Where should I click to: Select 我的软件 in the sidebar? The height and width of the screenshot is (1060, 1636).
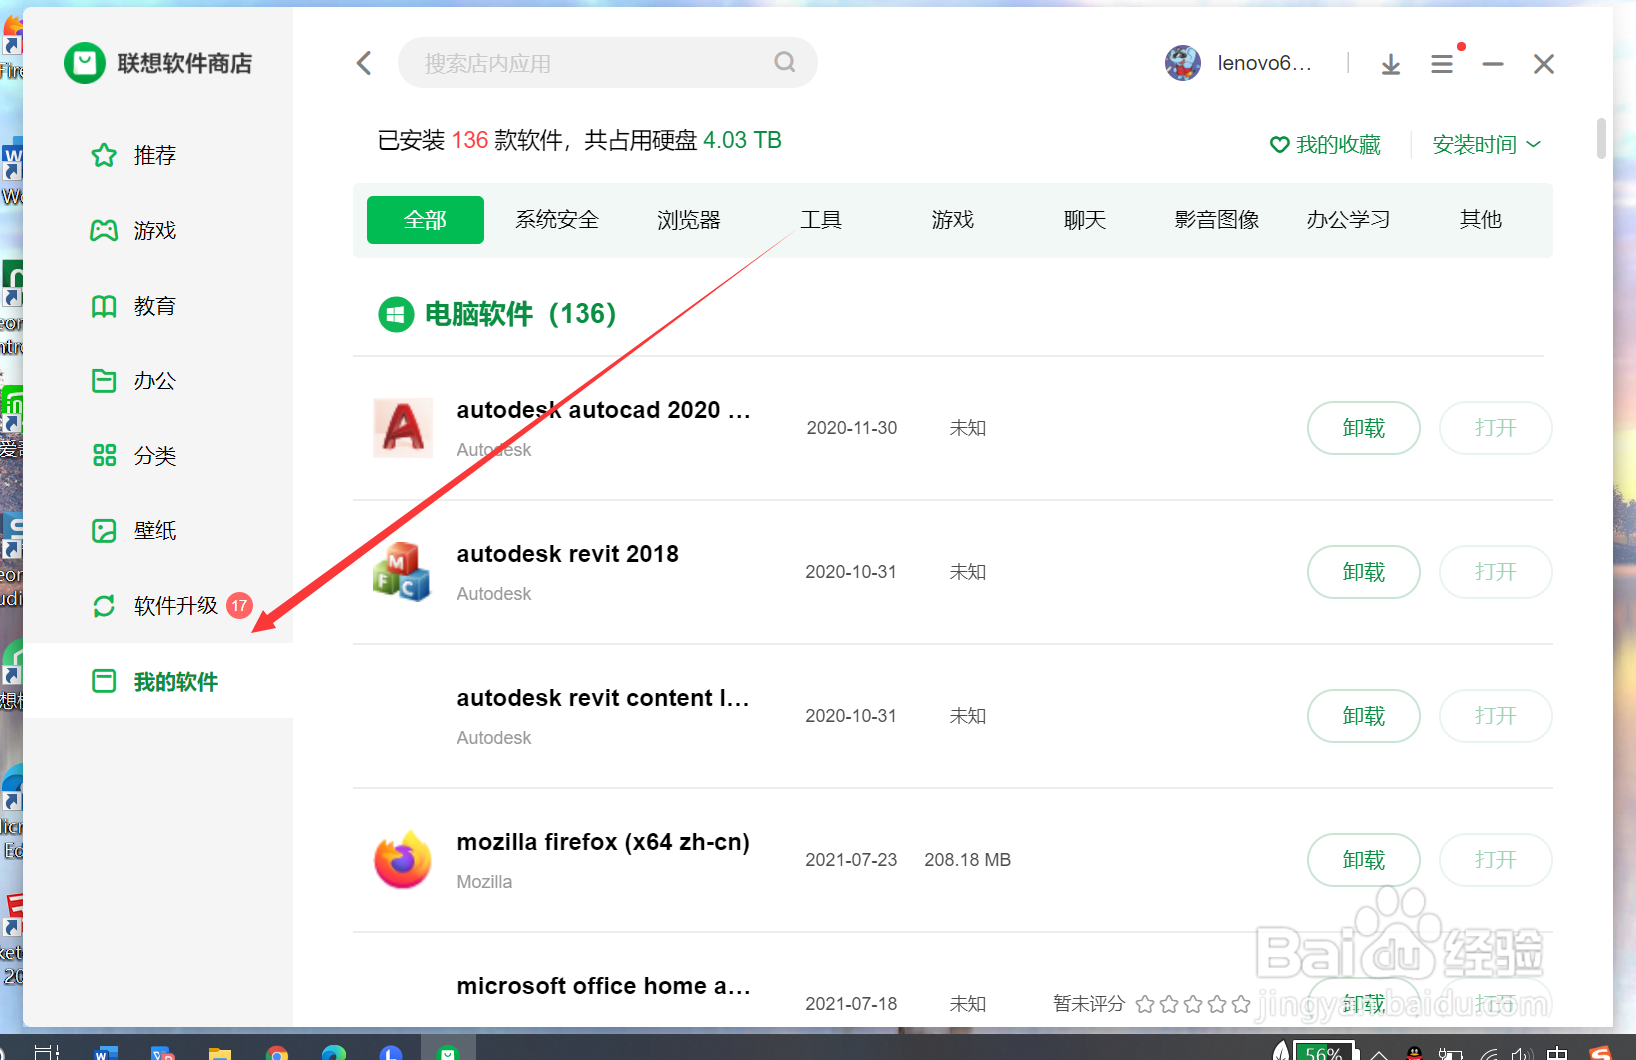tap(158, 681)
